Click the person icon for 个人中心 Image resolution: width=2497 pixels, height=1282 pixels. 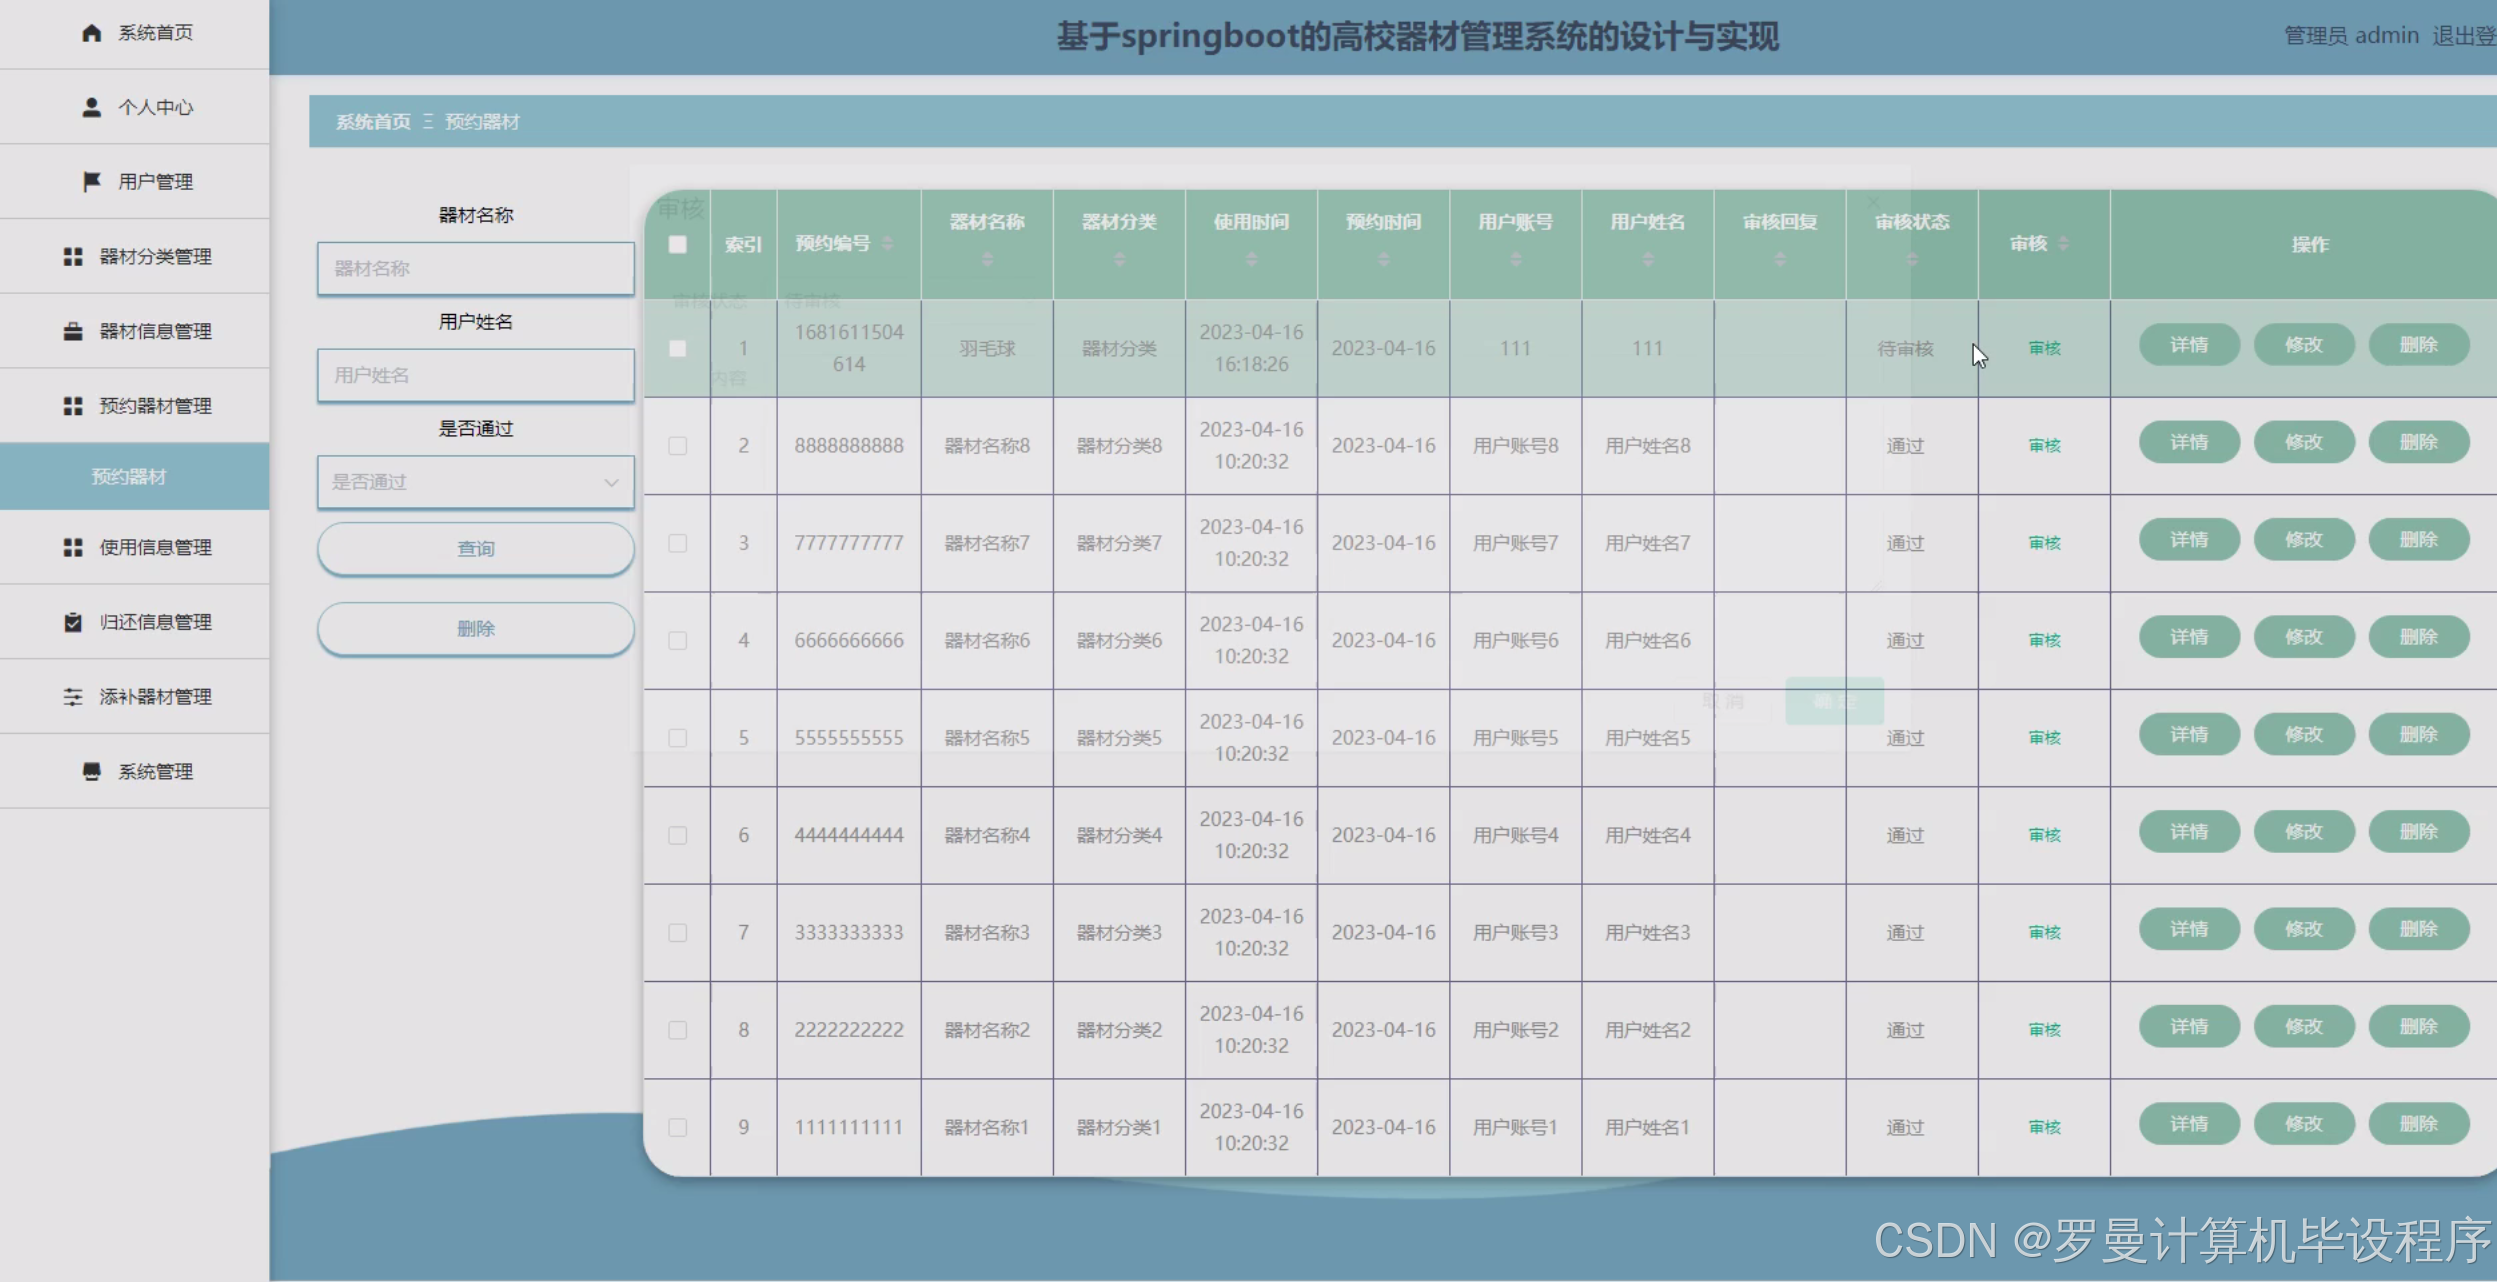[92, 107]
